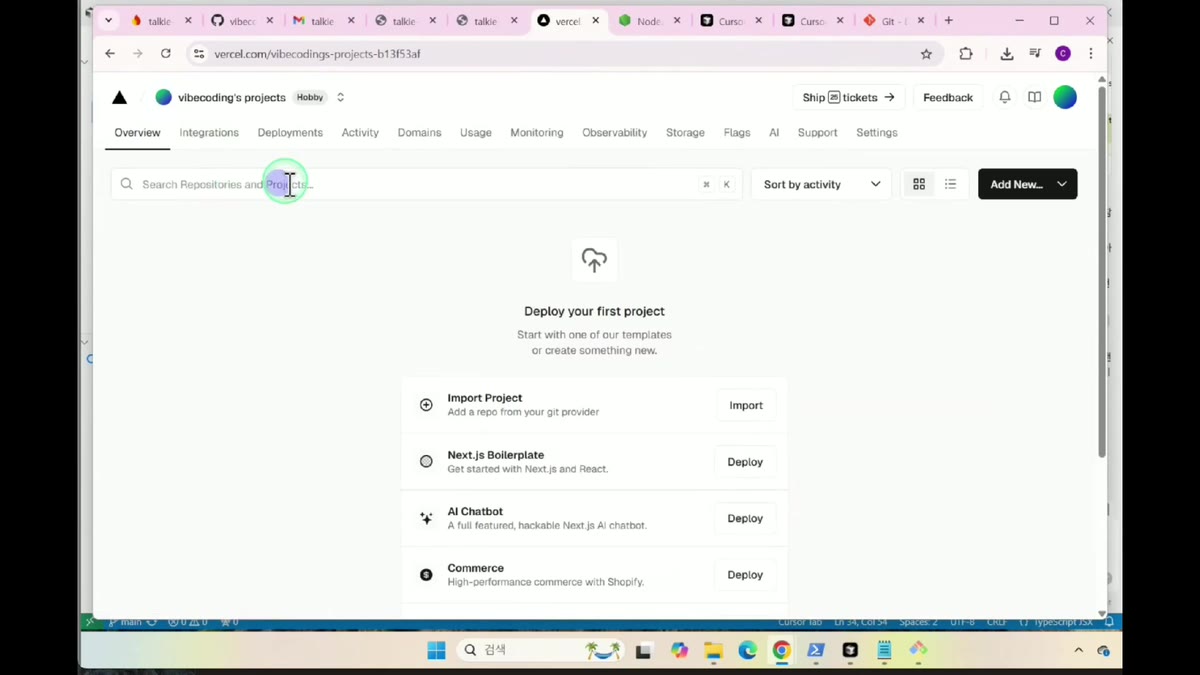
Task: Focus the Search Repositories and Projects field
Action: pos(426,184)
